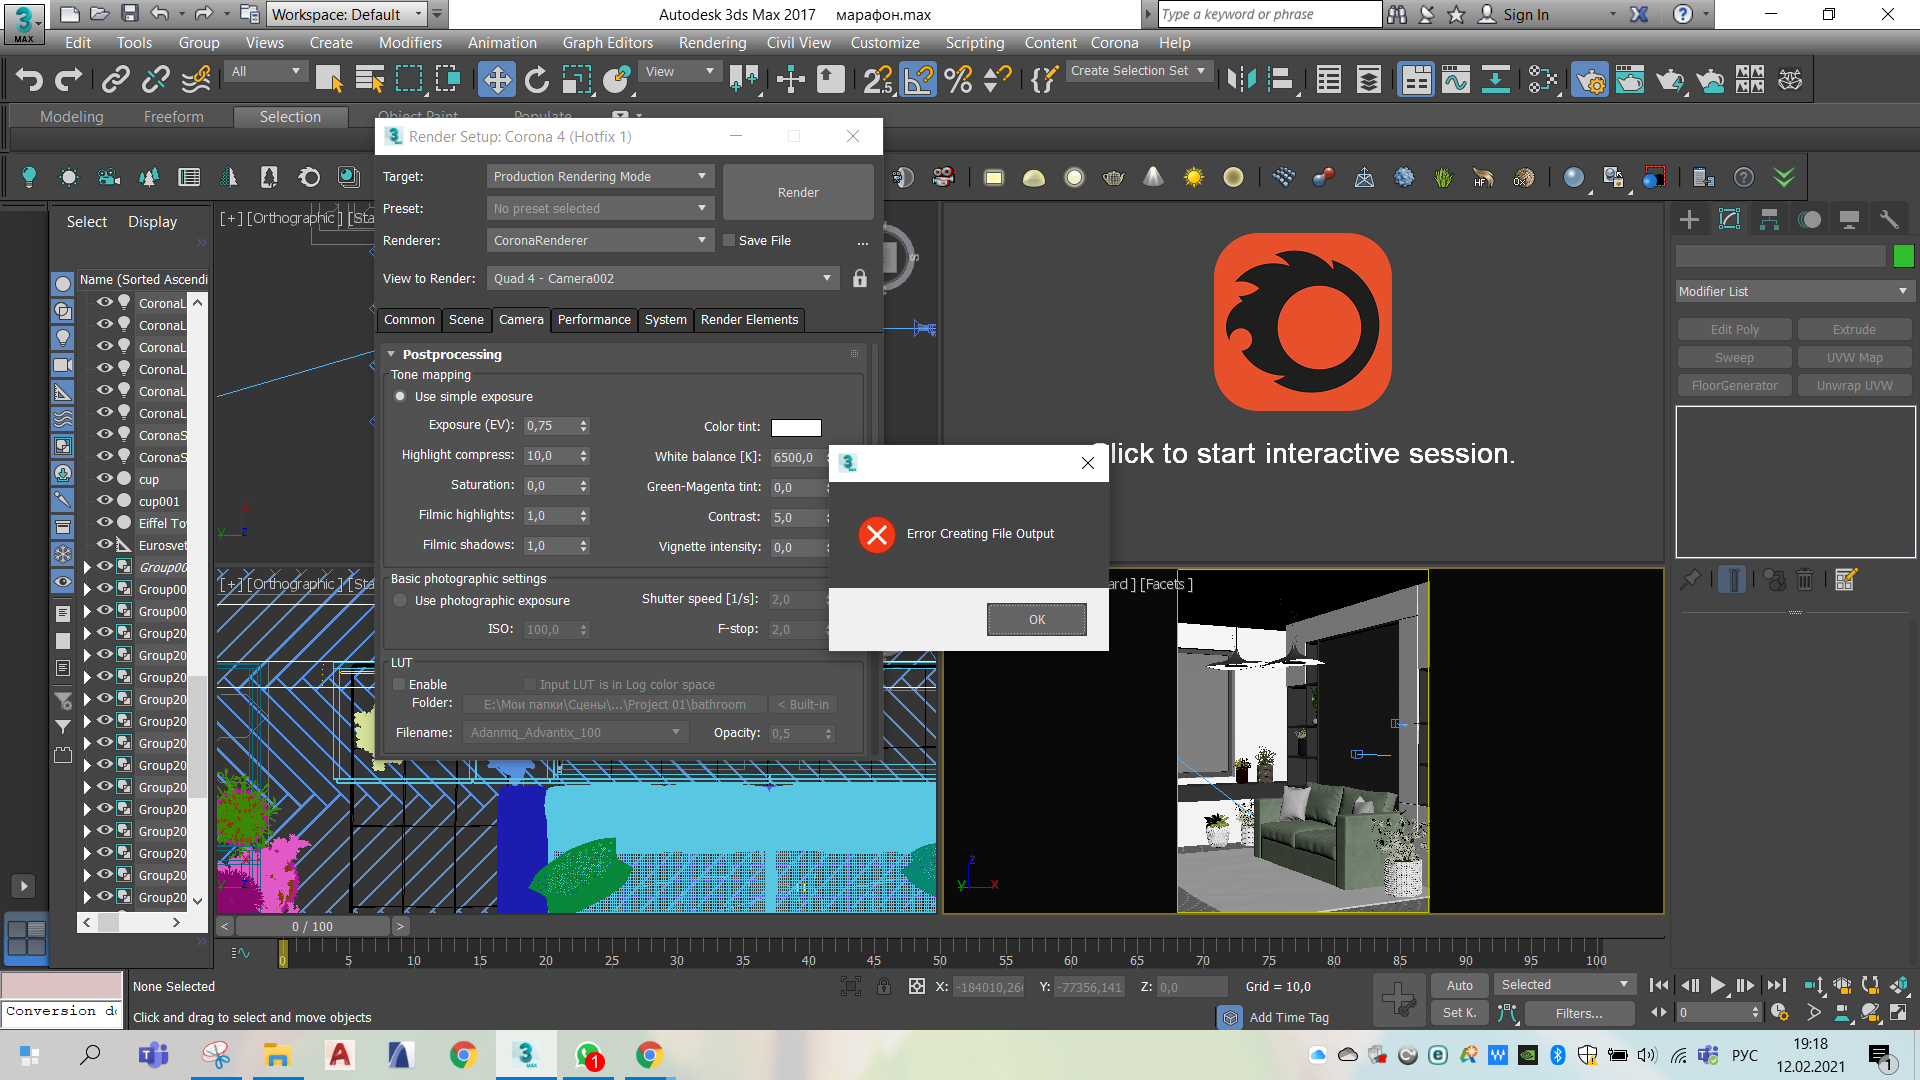Click the FloorGenerator modifier button
1920x1080 pixels.
pyautogui.click(x=1733, y=385)
